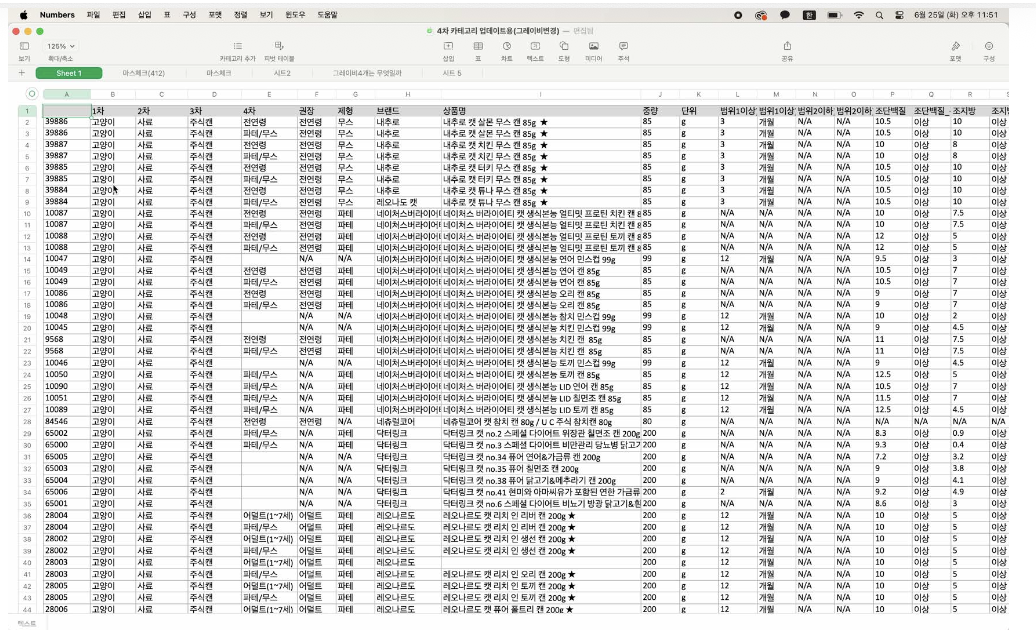Click the table select-all circle handle
The image size is (1036, 630).
pos(31,94)
